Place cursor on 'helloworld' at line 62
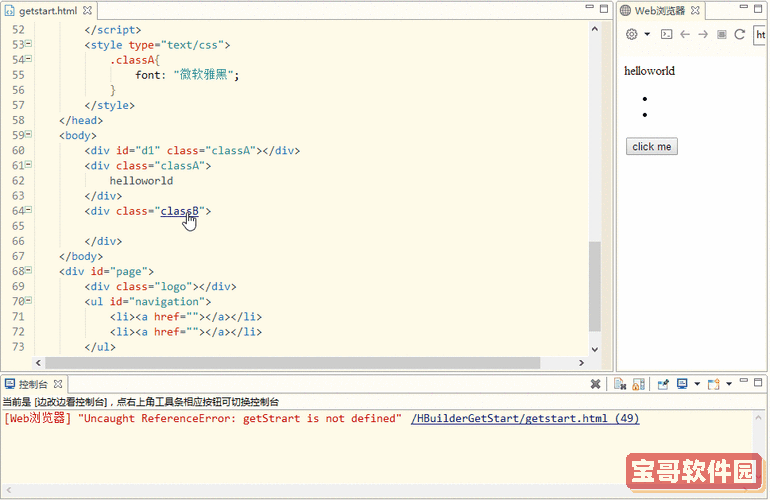 click(x=141, y=181)
